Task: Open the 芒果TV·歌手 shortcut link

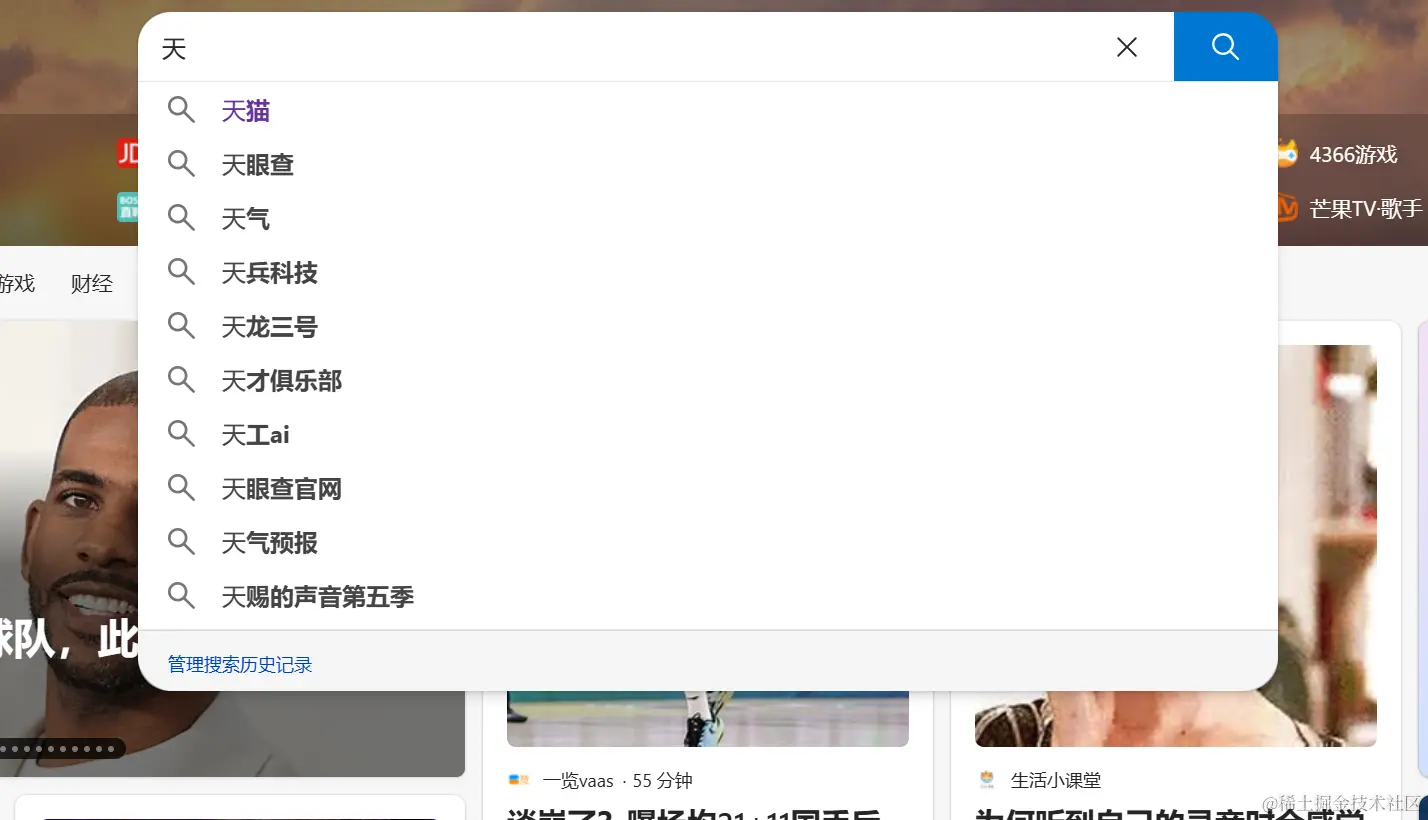Action: tap(1366, 209)
